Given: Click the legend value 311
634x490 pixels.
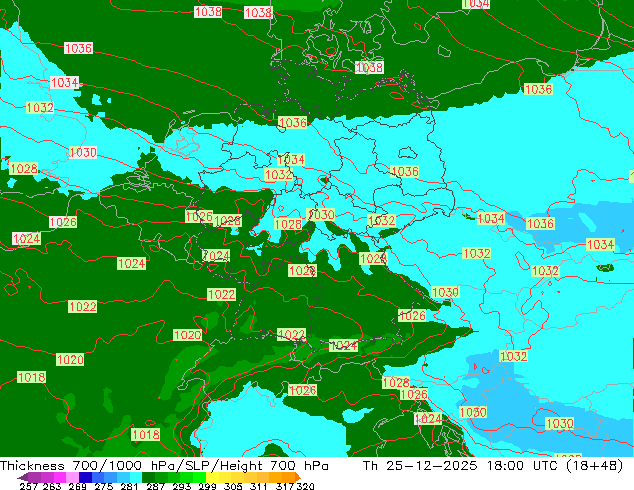Looking at the screenshot, I should click(259, 486).
